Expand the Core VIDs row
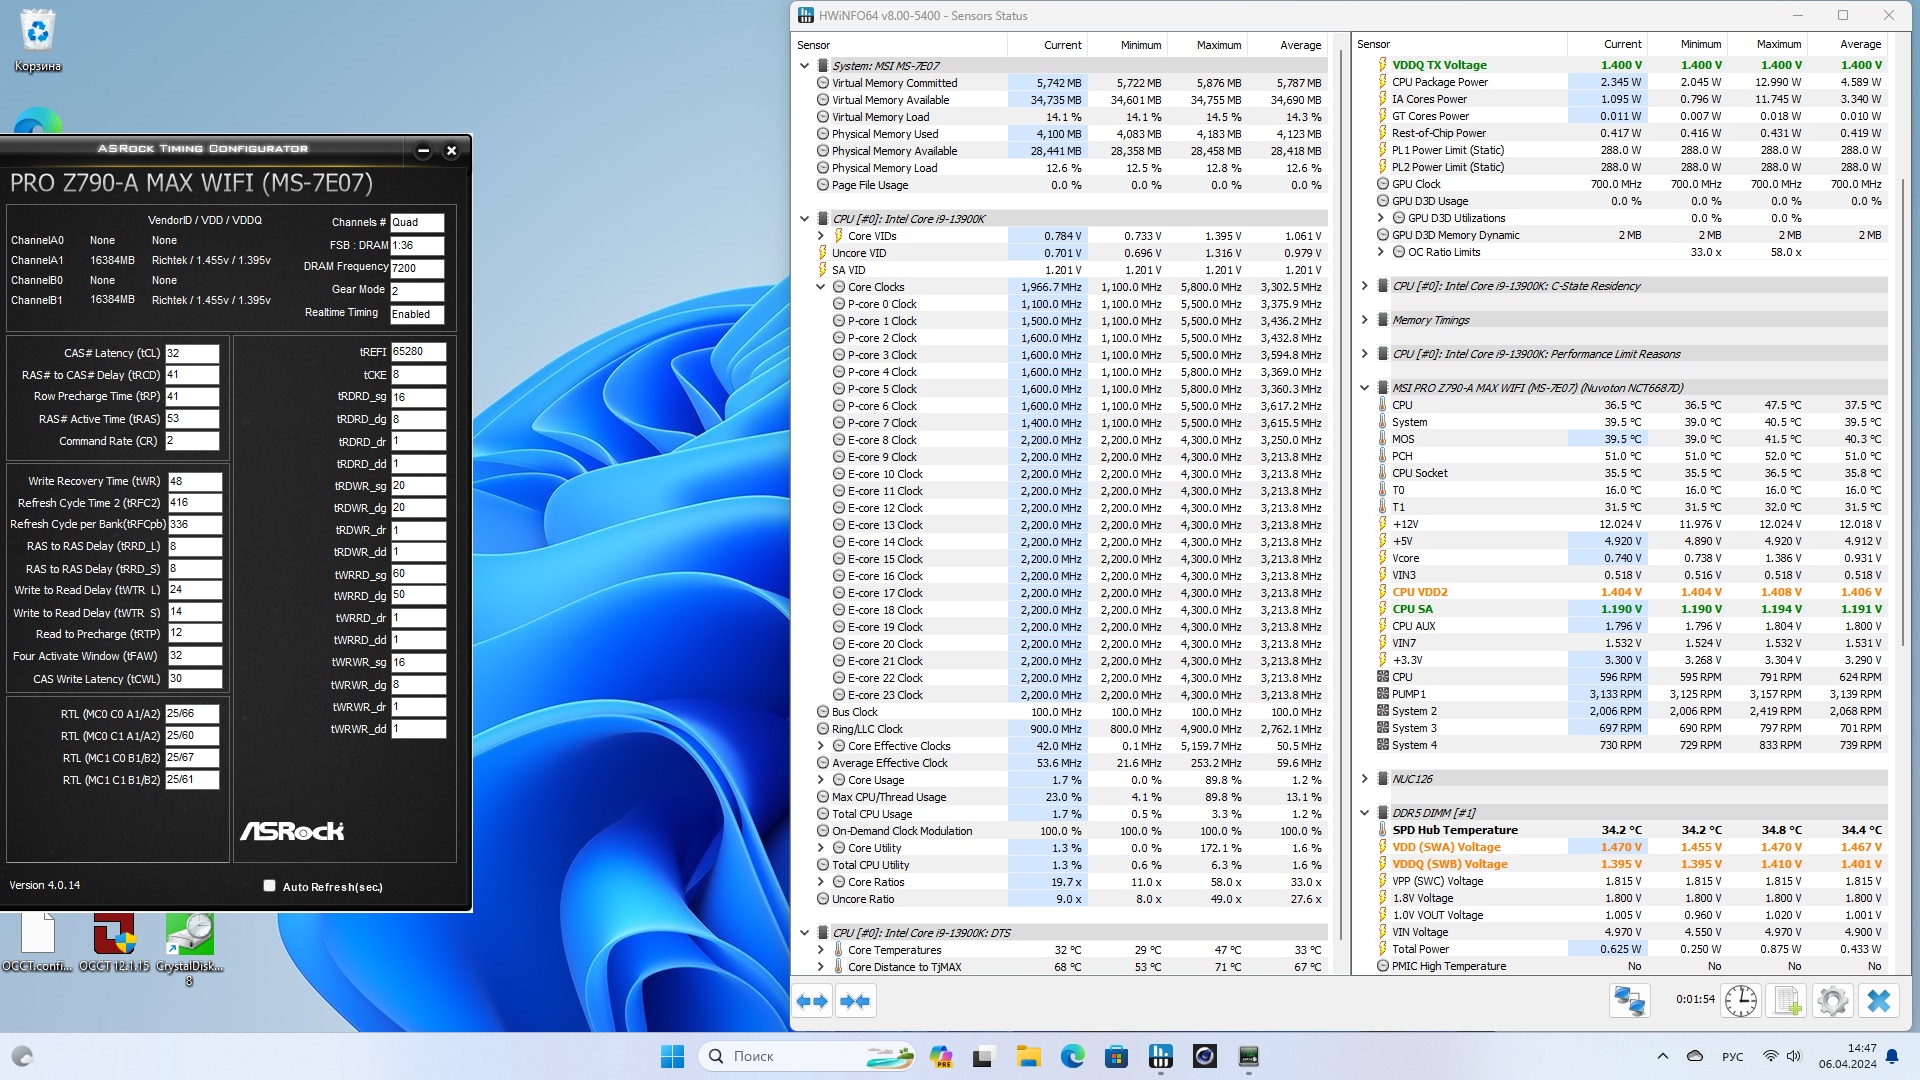 click(821, 236)
